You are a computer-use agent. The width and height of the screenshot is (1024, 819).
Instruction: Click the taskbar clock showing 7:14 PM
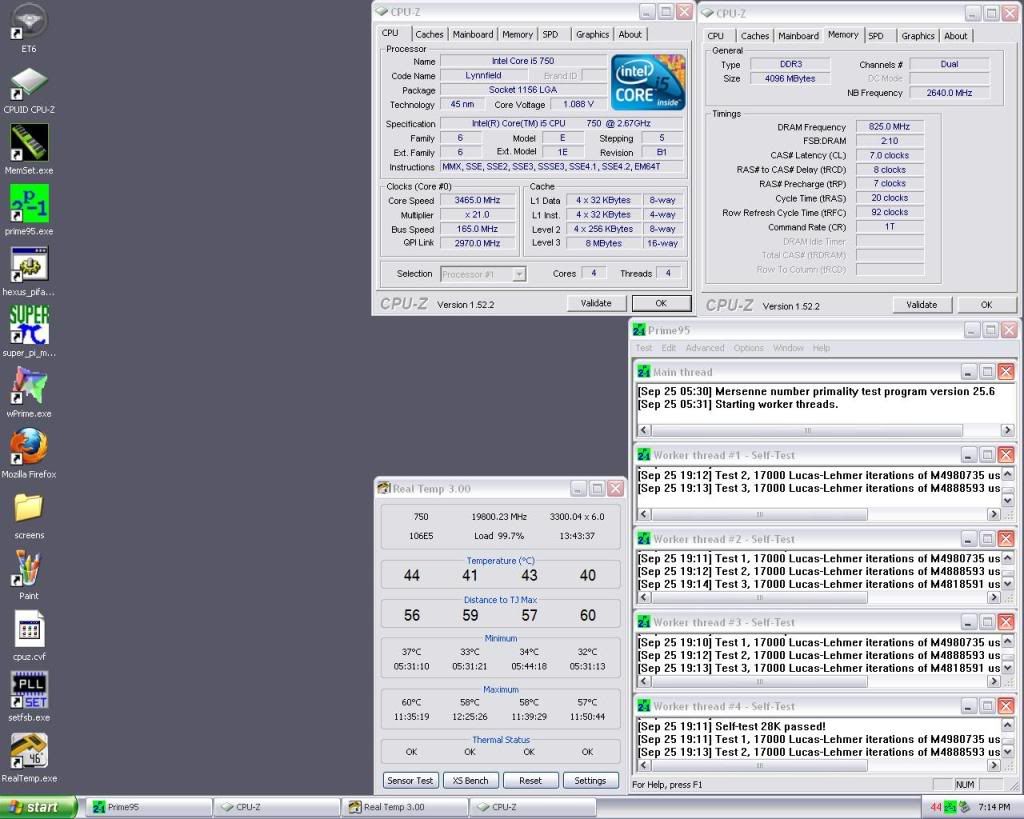(x=994, y=807)
